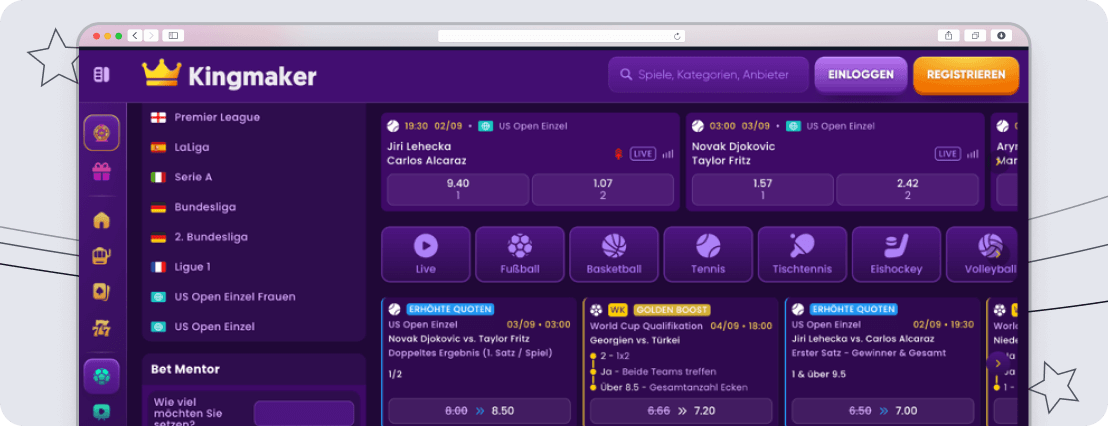
Task: Click Jiri Lehecka vs. Carlos Alcaraz promo title
Action: [x=865, y=339]
